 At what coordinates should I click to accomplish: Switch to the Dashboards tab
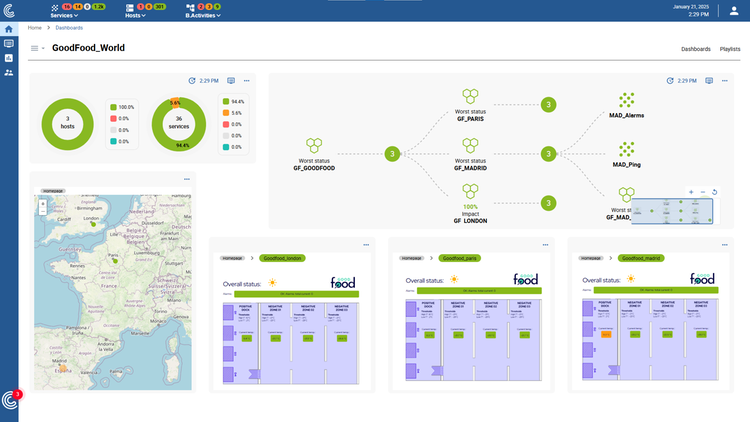695,48
